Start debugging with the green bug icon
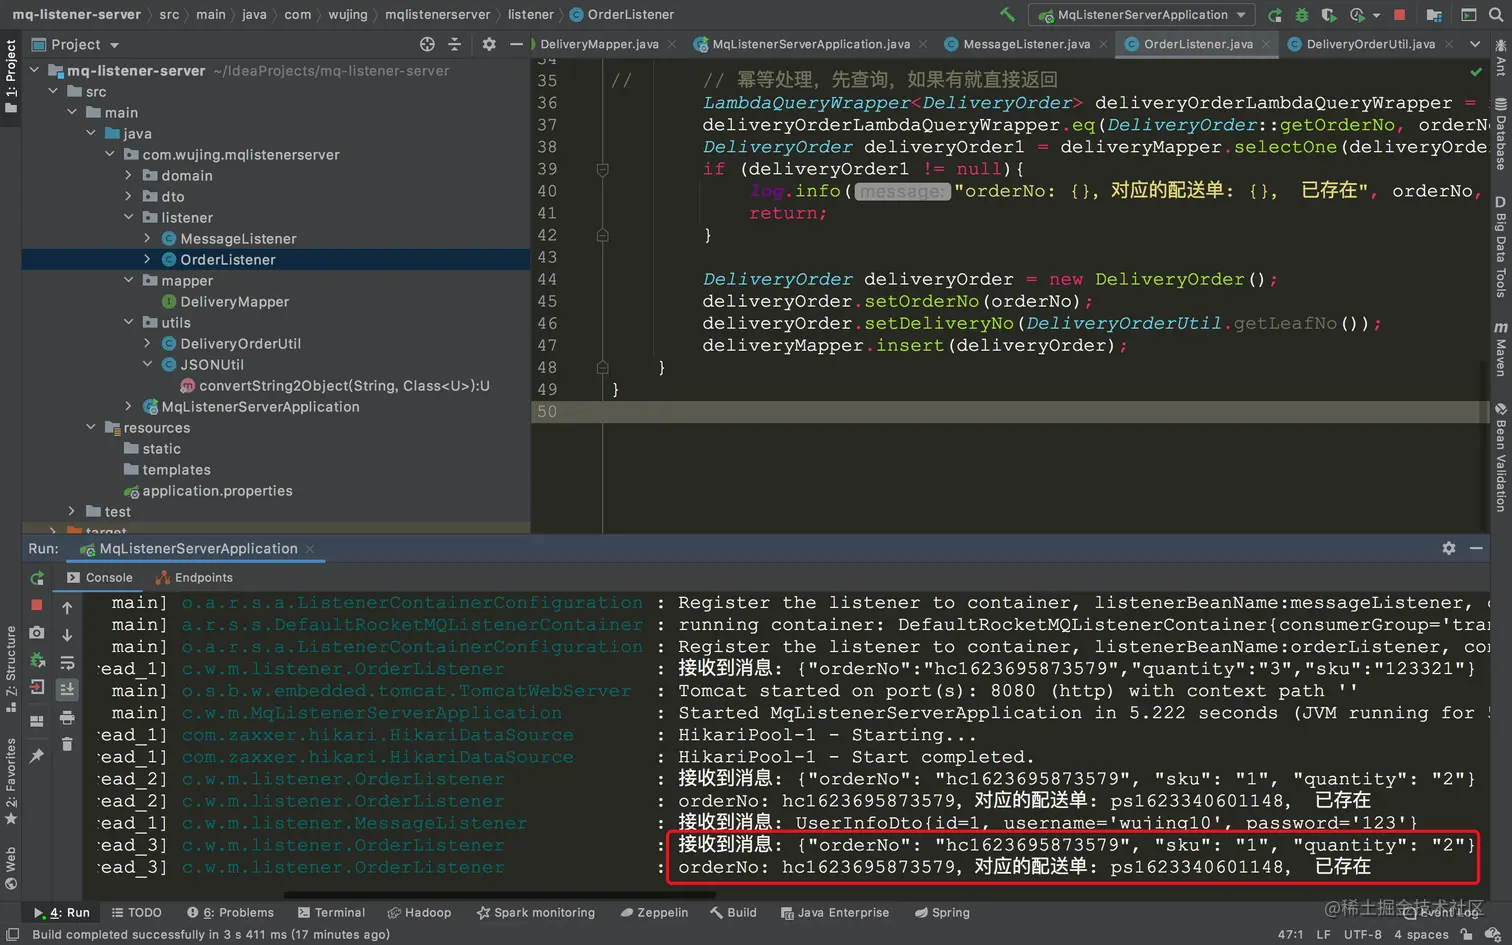Image resolution: width=1512 pixels, height=945 pixels. (x=1302, y=15)
